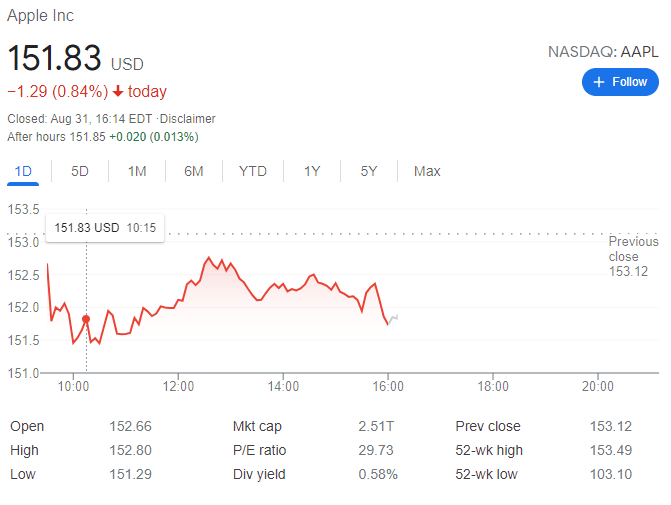Click the P/E ratio label
This screenshot has width=671, height=505.
point(259,450)
